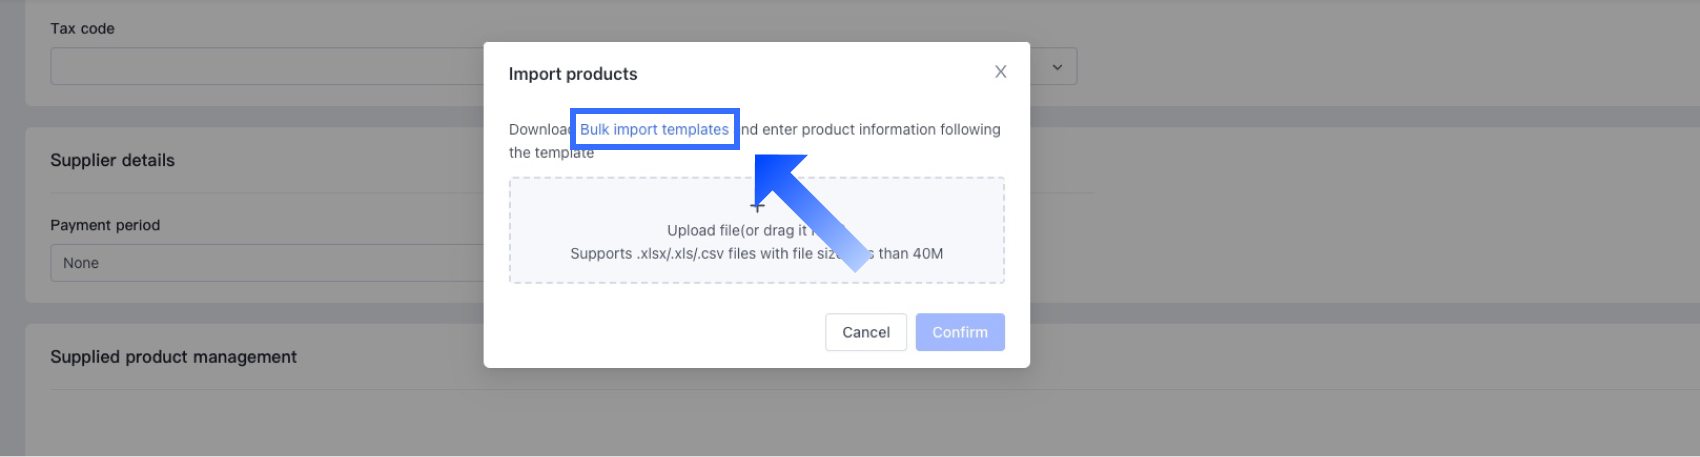
Task: Close the Import products dialog
Action: [x=1000, y=72]
